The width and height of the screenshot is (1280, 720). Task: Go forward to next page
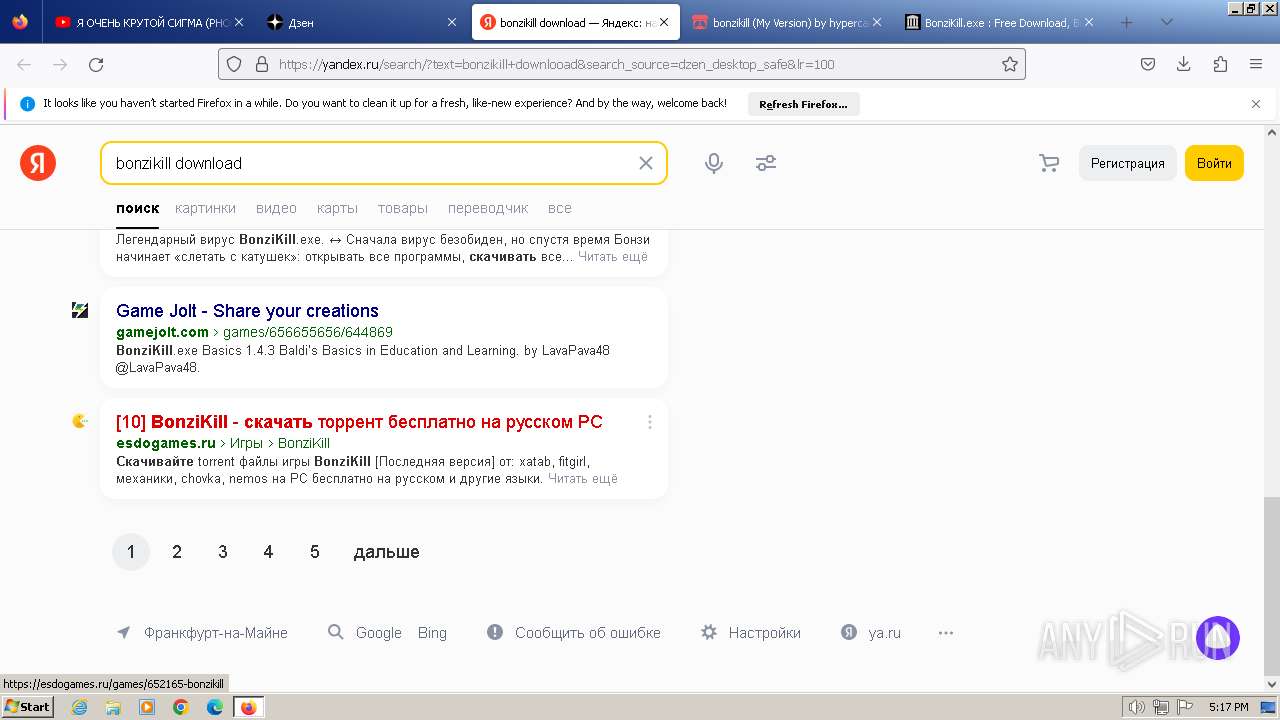coord(60,64)
